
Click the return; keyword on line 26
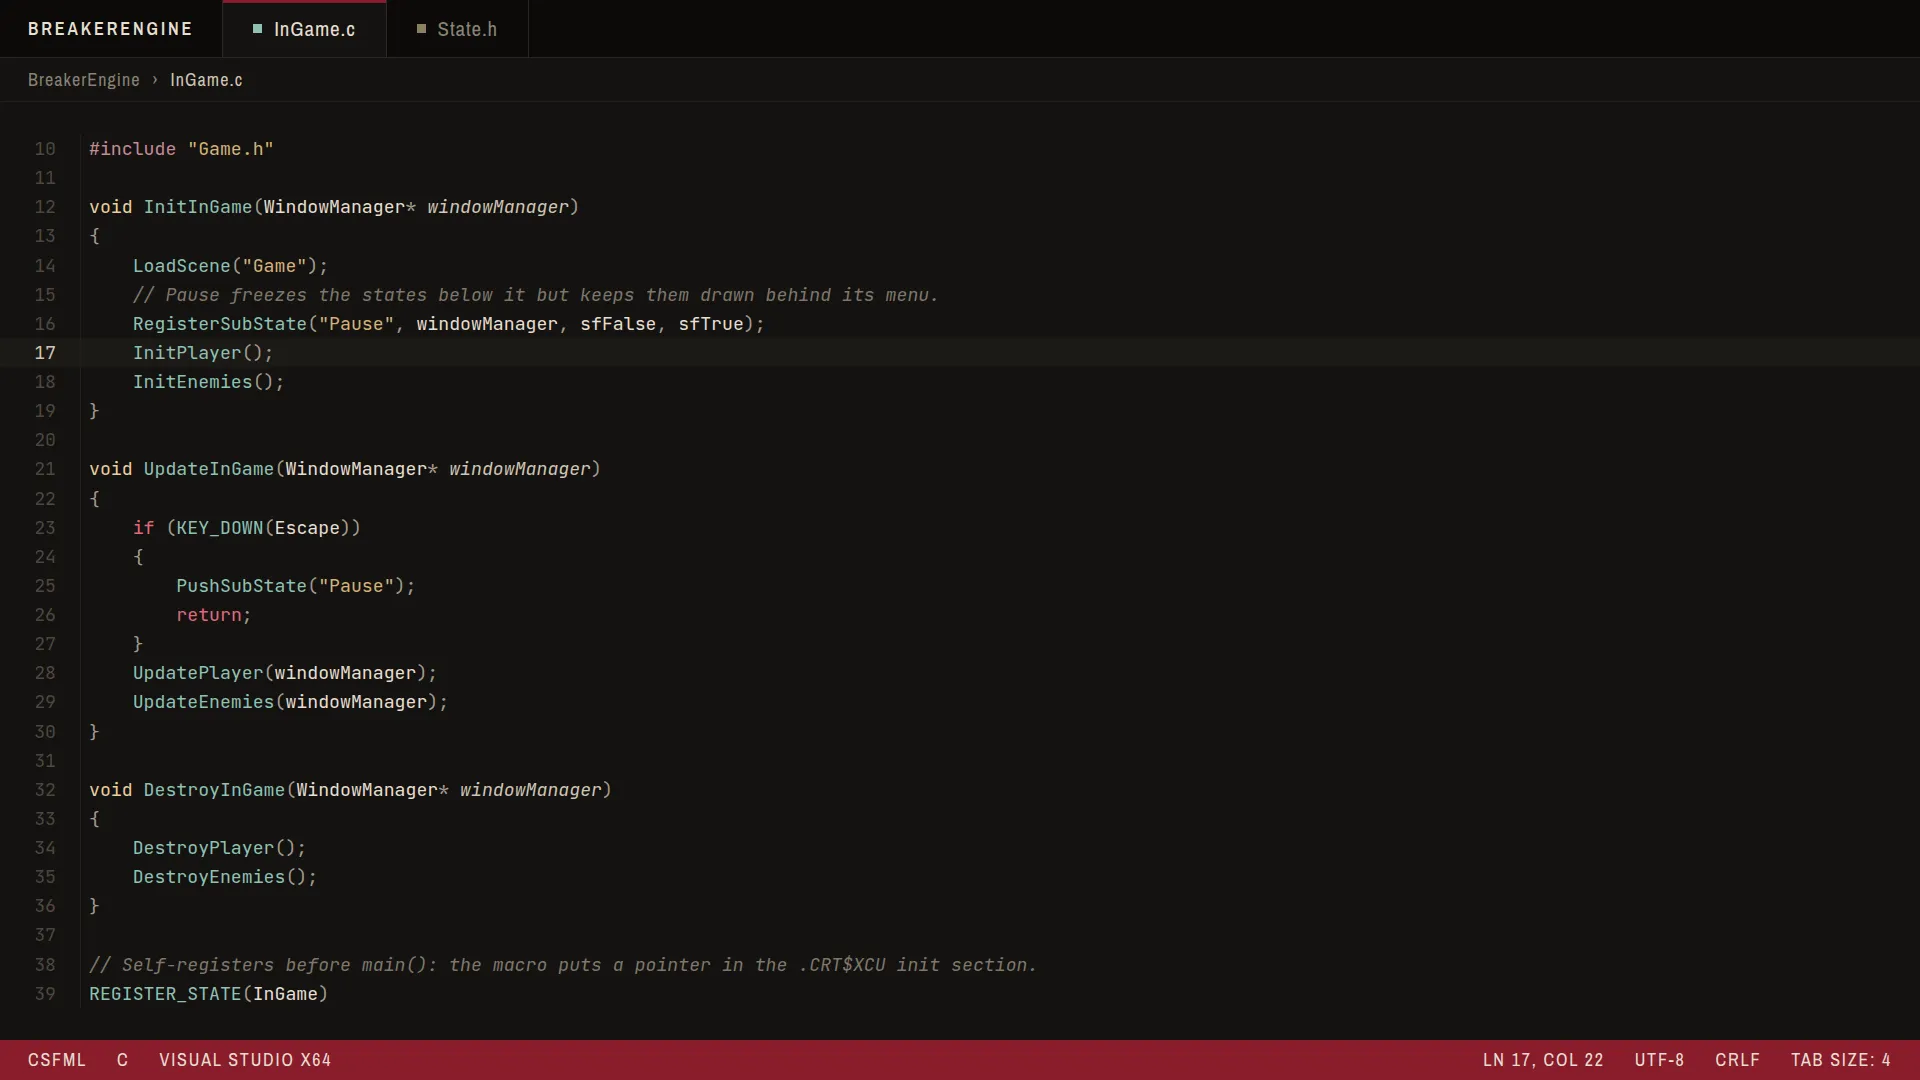tap(213, 615)
